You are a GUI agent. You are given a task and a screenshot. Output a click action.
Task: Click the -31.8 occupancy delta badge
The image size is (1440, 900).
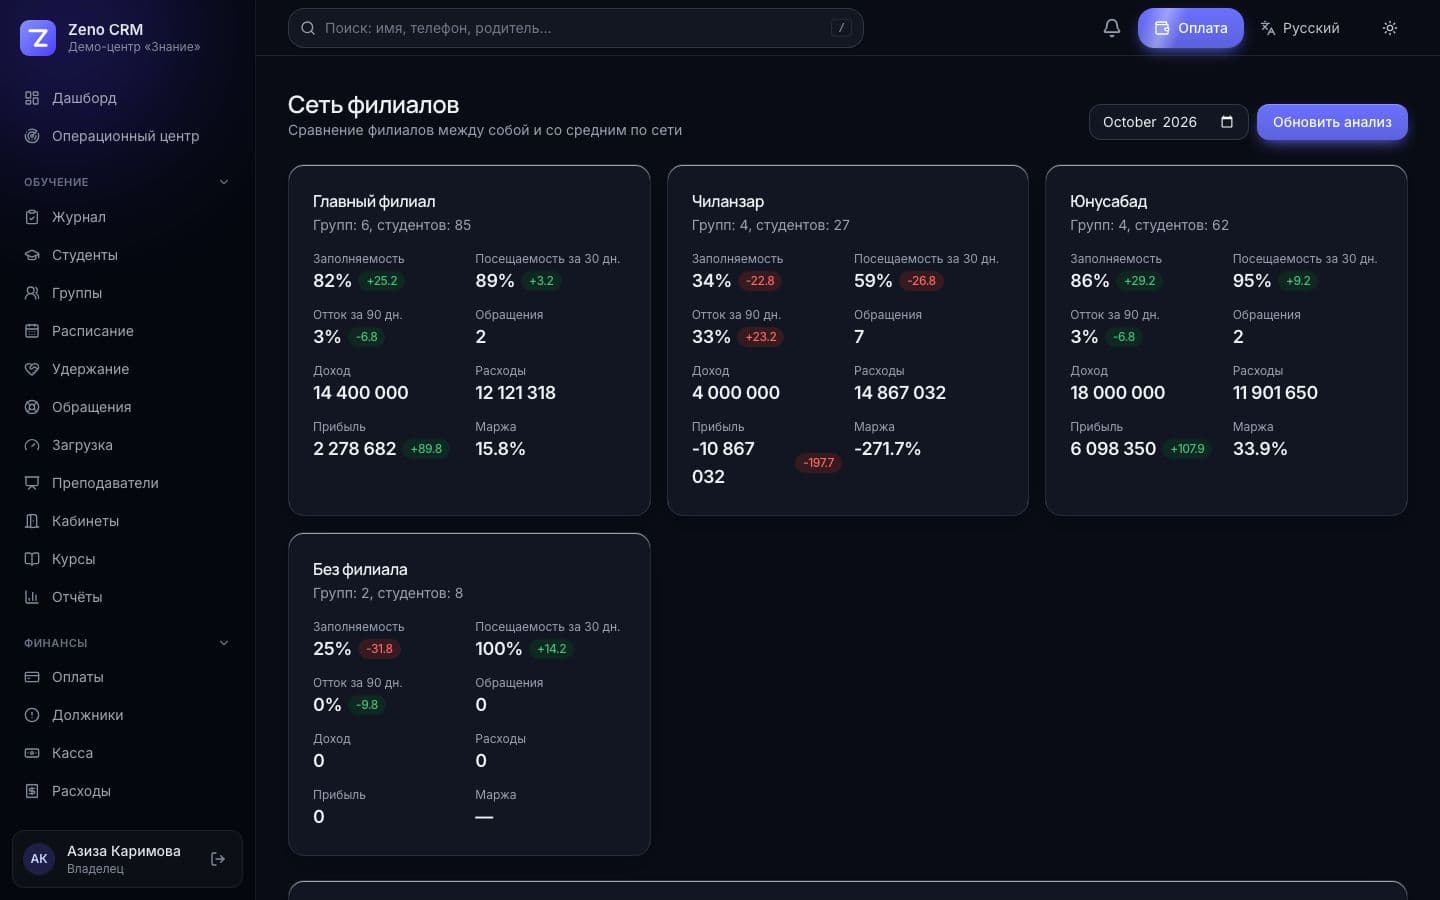(x=380, y=649)
